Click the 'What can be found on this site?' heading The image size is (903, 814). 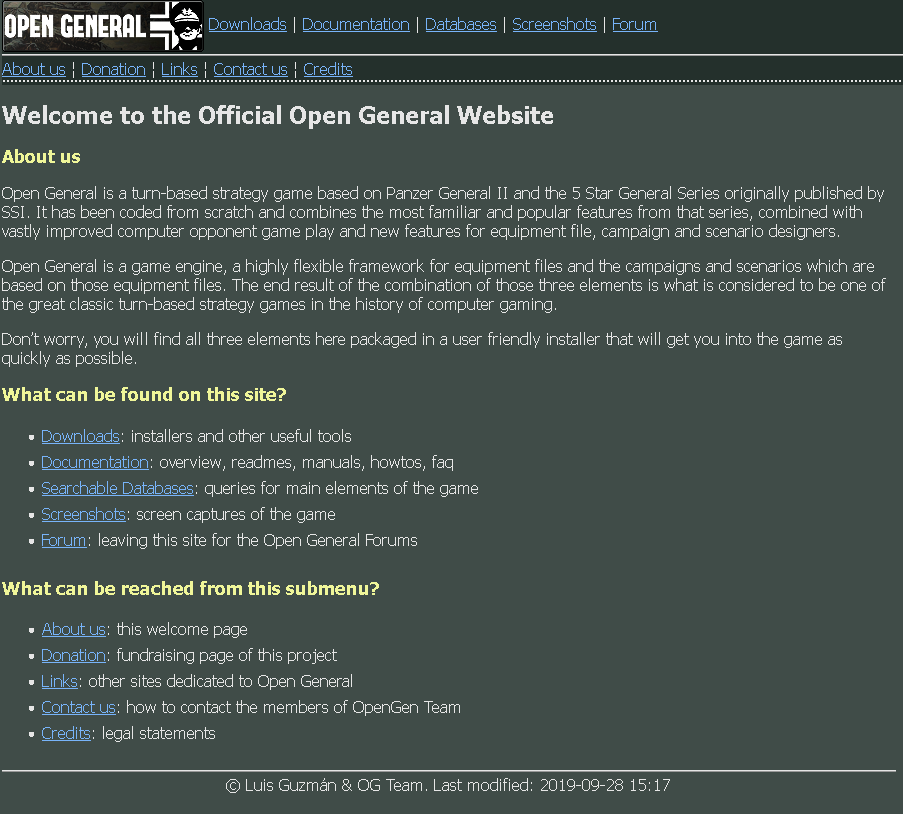[x=144, y=395]
